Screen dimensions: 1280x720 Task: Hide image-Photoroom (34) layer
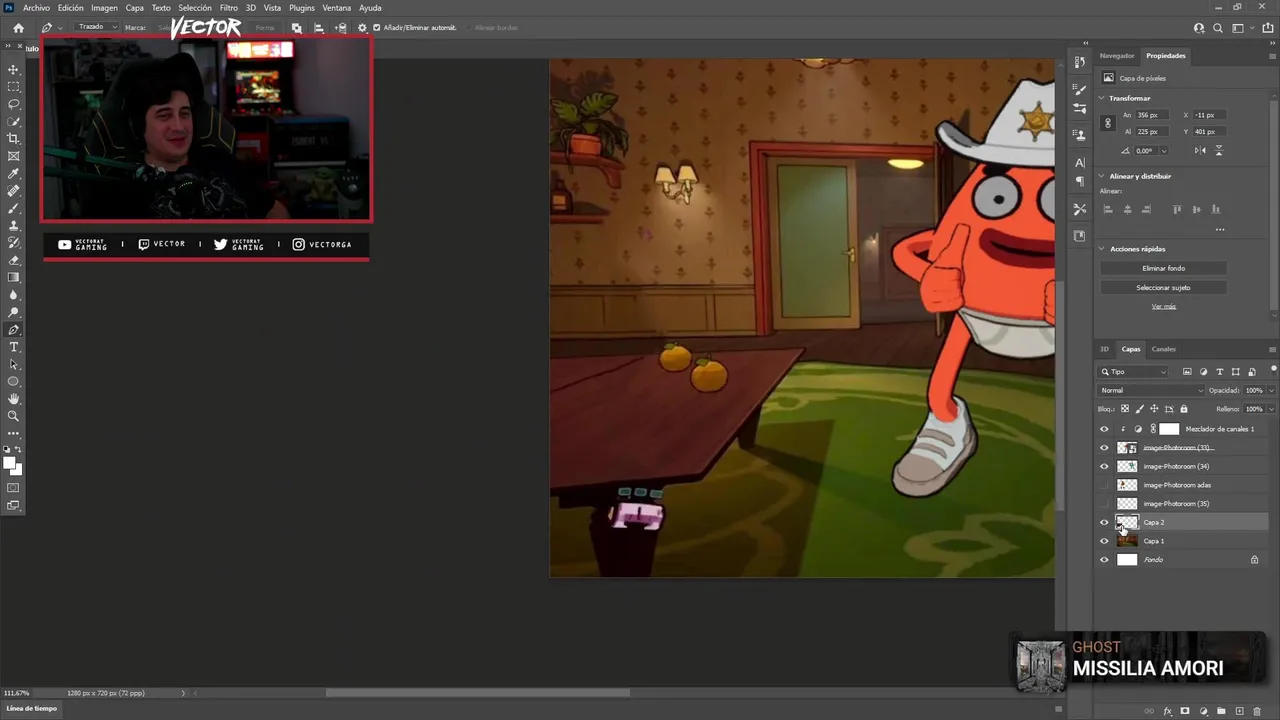[x=1104, y=466]
